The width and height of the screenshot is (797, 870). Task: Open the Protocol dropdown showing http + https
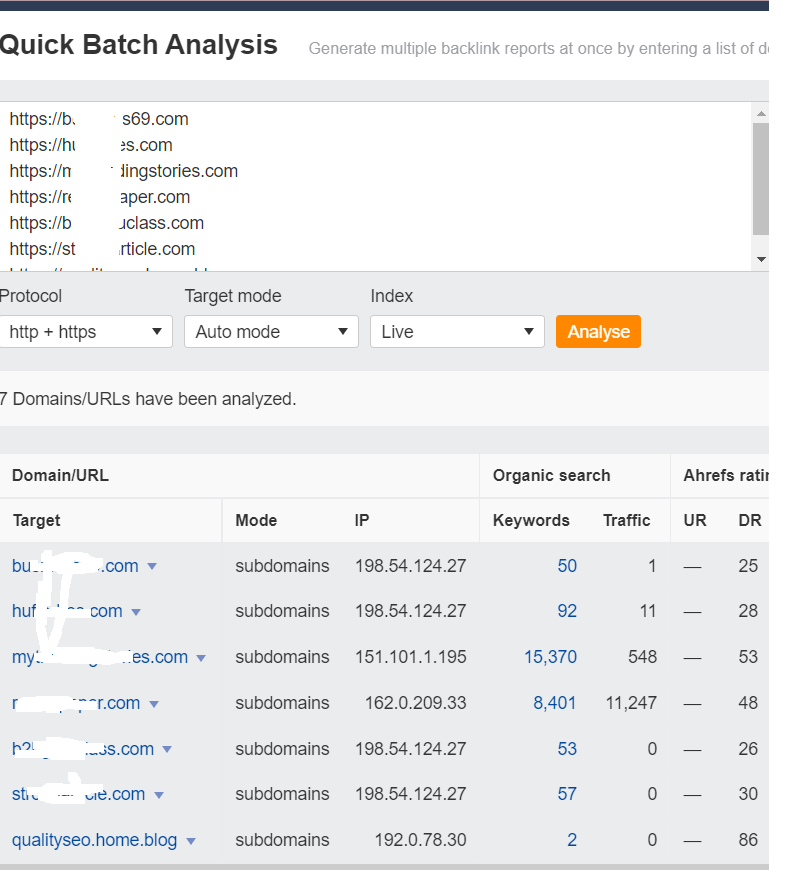click(86, 332)
